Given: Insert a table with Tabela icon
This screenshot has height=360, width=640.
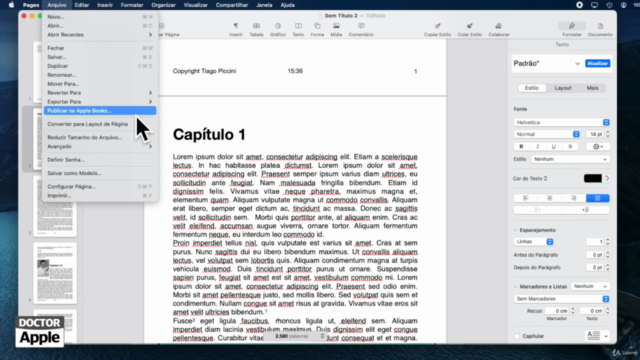Looking at the screenshot, I should pos(256,29).
